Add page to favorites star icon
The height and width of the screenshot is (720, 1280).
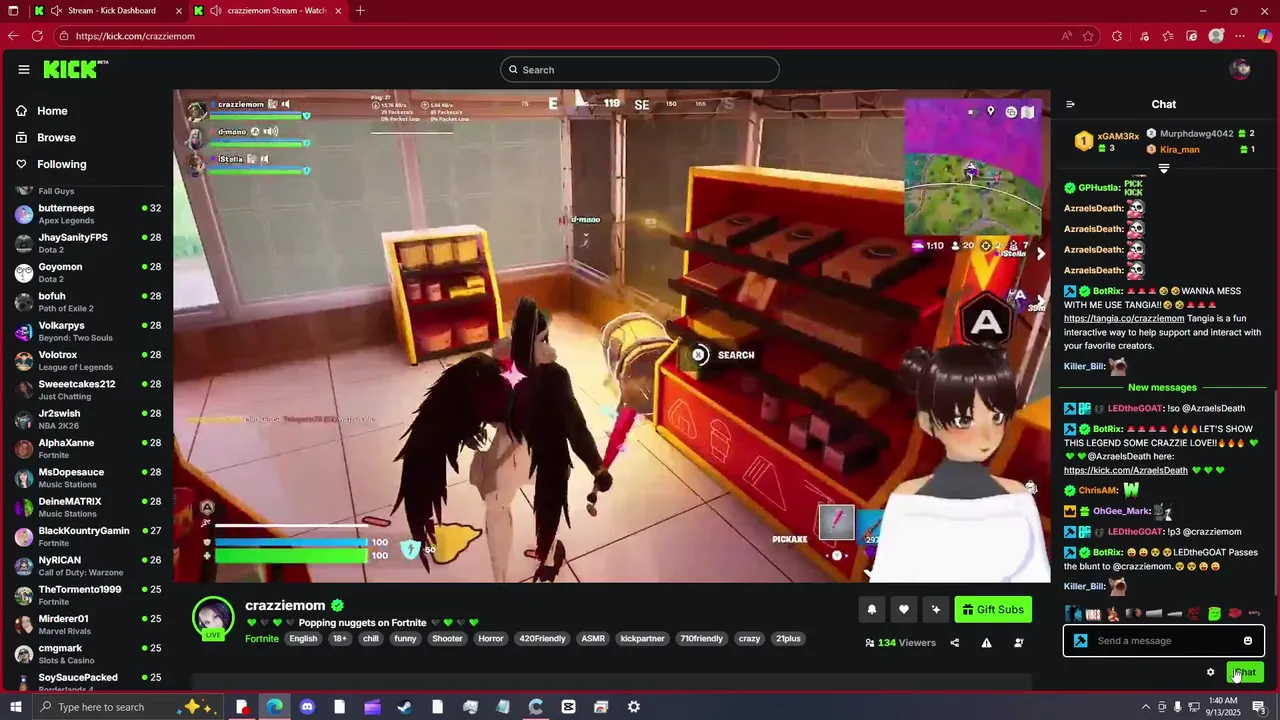click(1090, 36)
